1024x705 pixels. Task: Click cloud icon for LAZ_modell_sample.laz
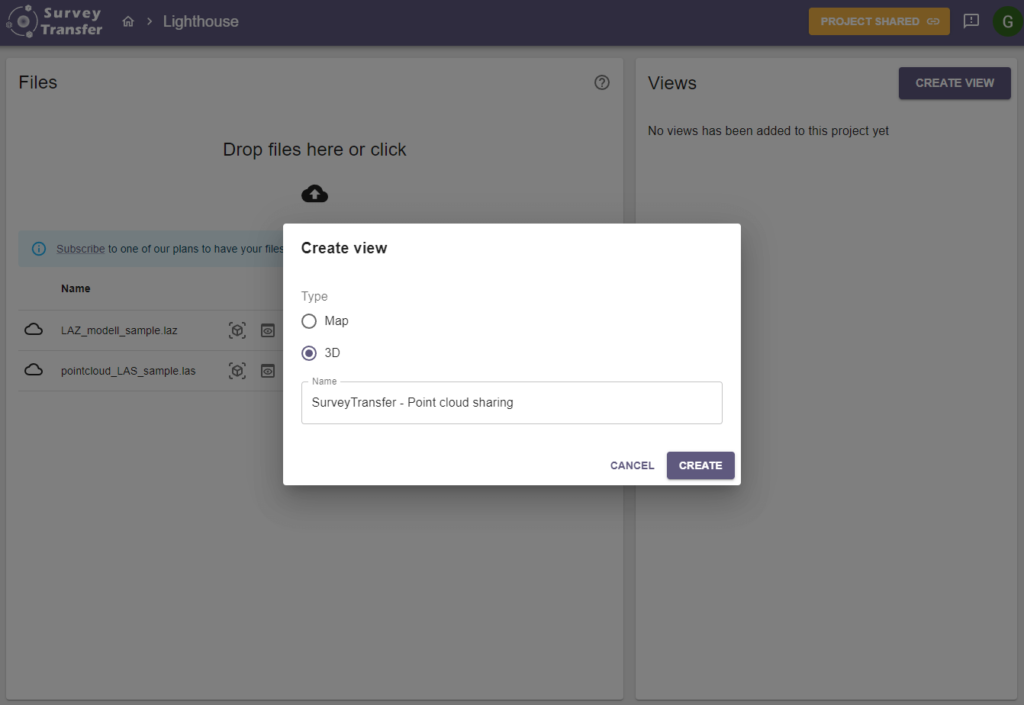pyautogui.click(x=34, y=330)
